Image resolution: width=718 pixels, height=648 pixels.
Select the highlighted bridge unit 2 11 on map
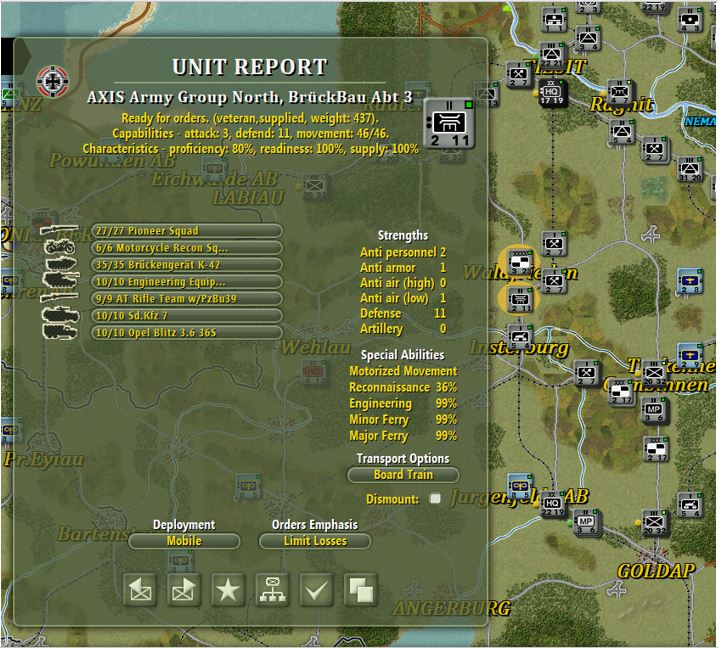[x=520, y=300]
